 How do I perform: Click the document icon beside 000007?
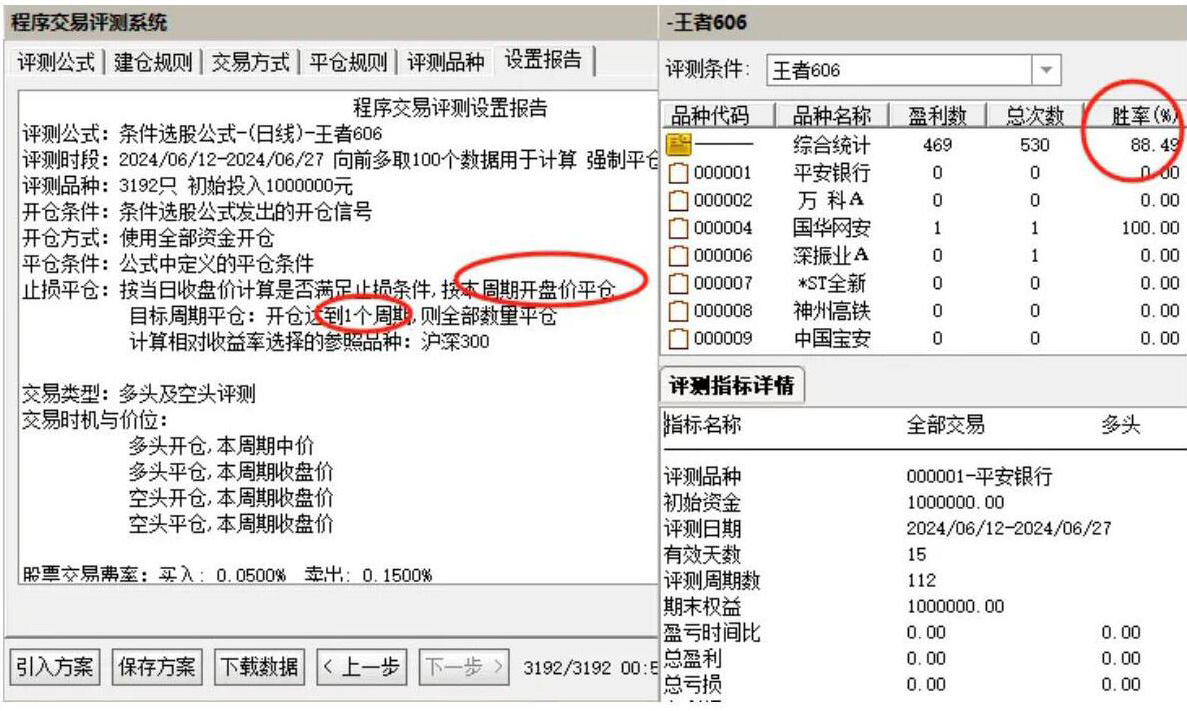[x=679, y=283]
